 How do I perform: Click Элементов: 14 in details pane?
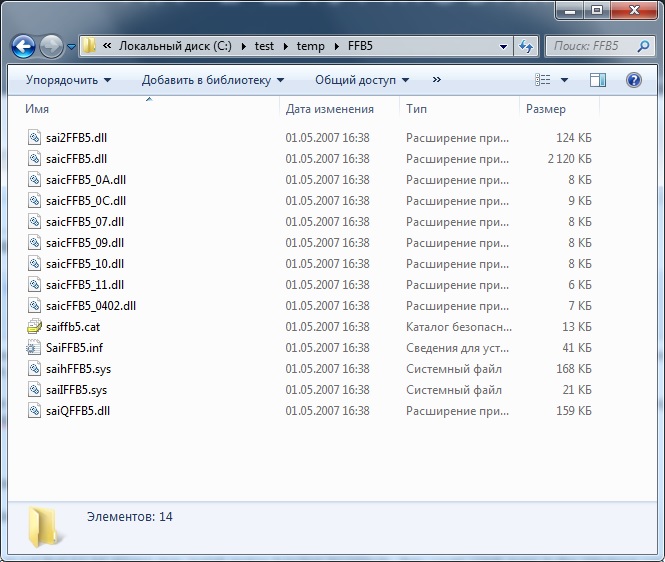click(x=130, y=517)
